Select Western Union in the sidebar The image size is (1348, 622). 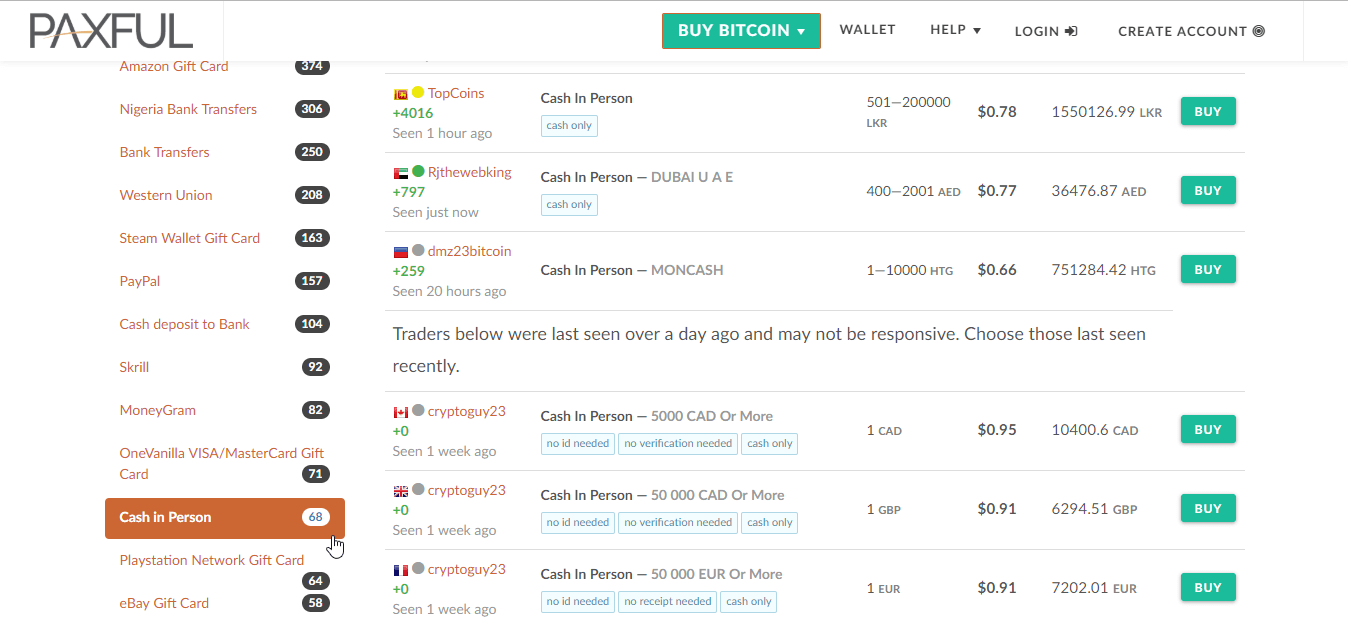(x=166, y=195)
